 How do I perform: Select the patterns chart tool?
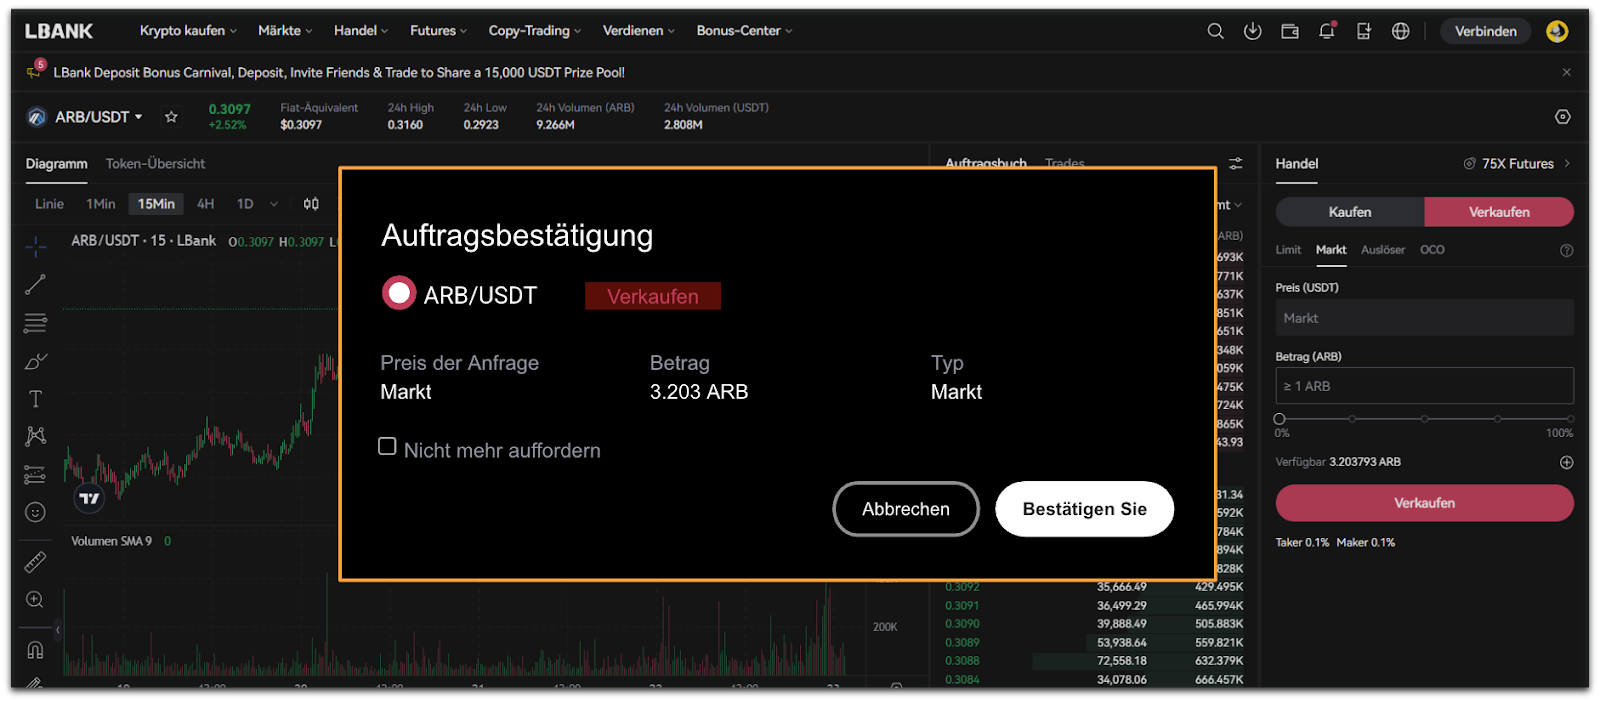[35, 436]
